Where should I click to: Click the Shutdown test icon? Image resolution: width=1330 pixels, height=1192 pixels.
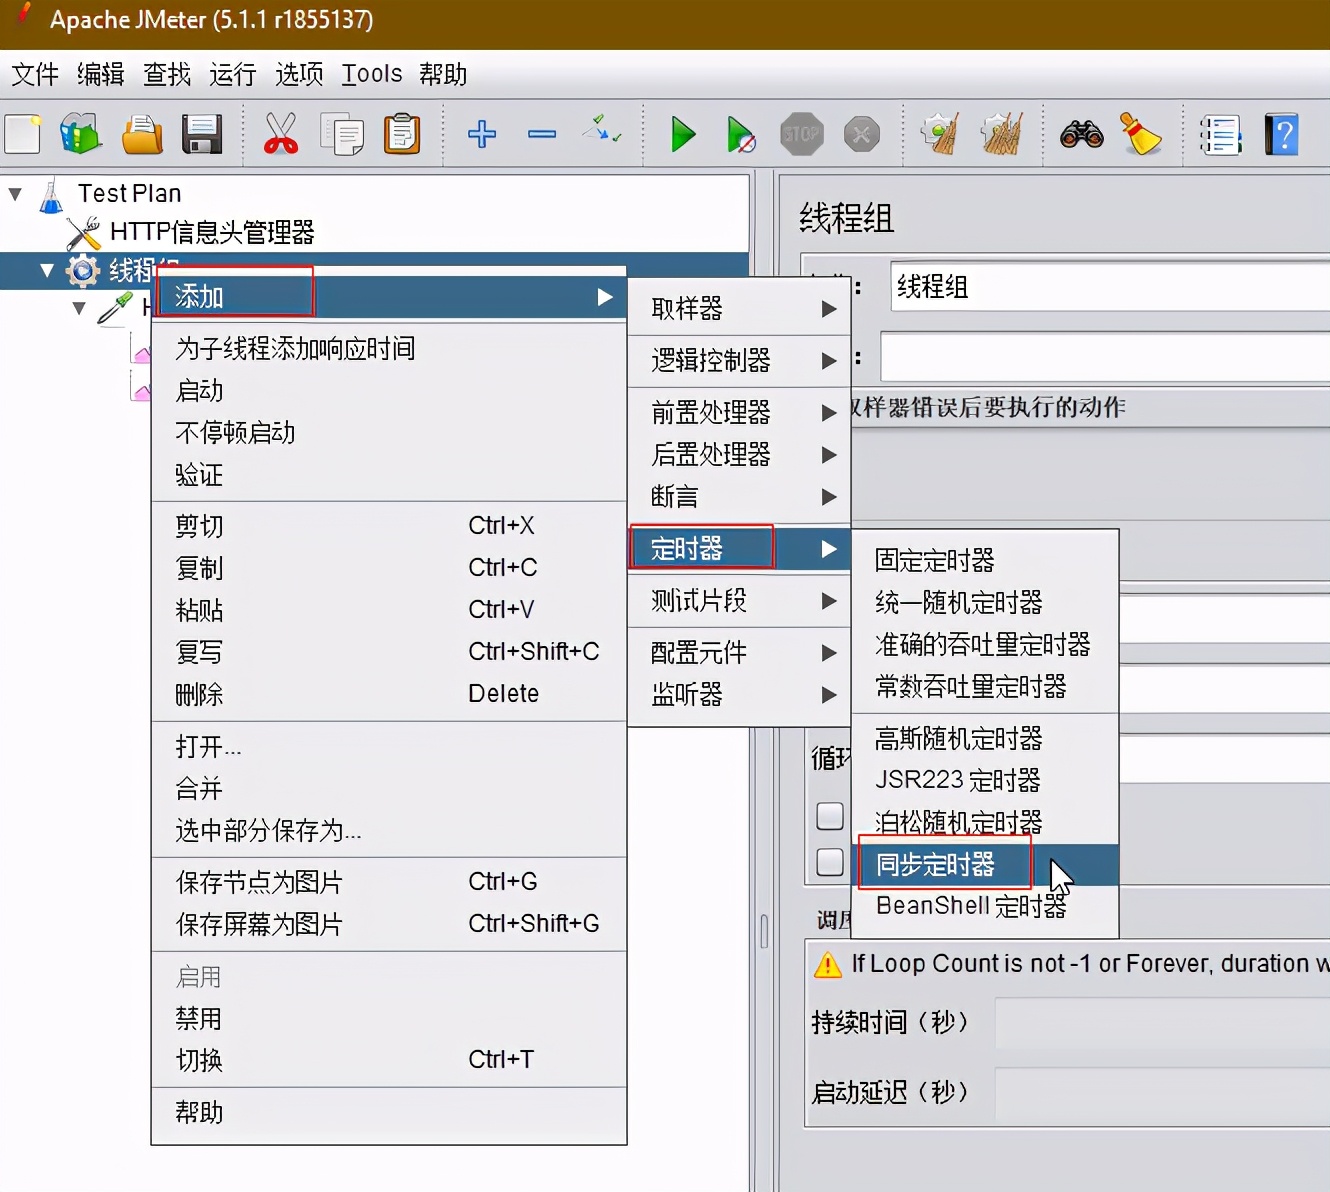tap(862, 134)
